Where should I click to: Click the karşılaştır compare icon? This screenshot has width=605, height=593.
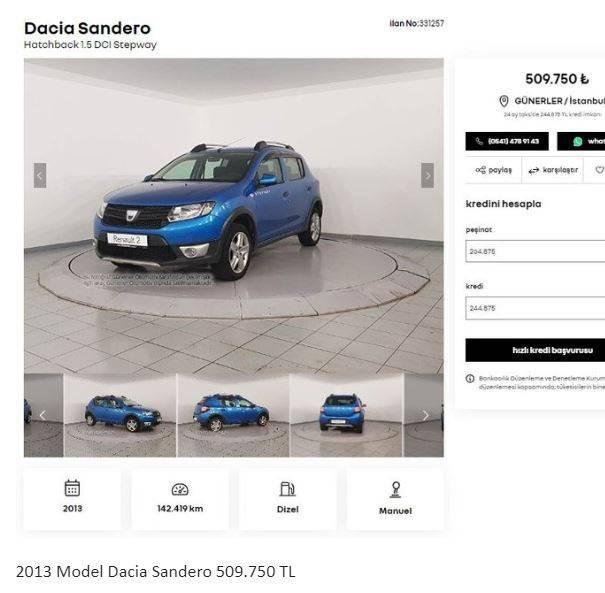534,170
